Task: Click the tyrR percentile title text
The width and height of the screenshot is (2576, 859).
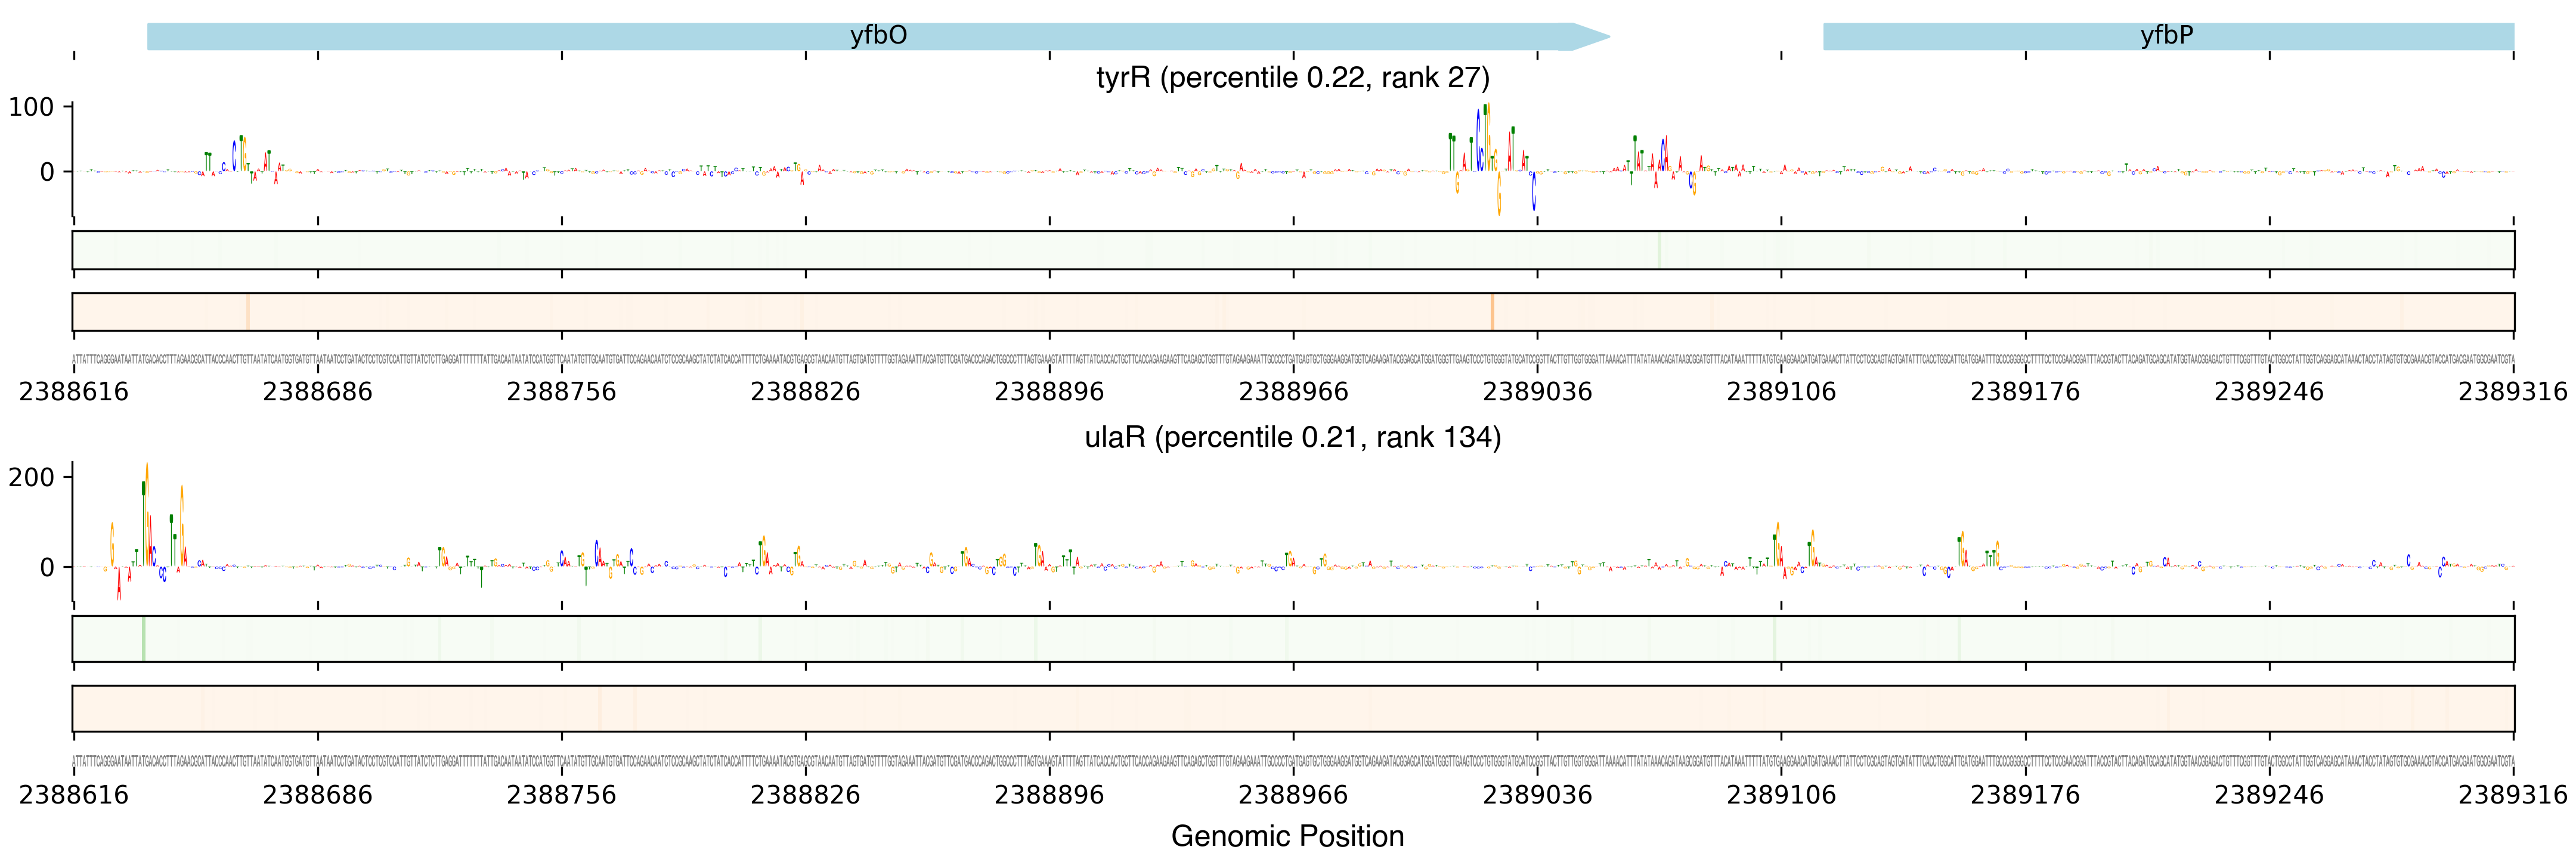Action: (x=1292, y=78)
